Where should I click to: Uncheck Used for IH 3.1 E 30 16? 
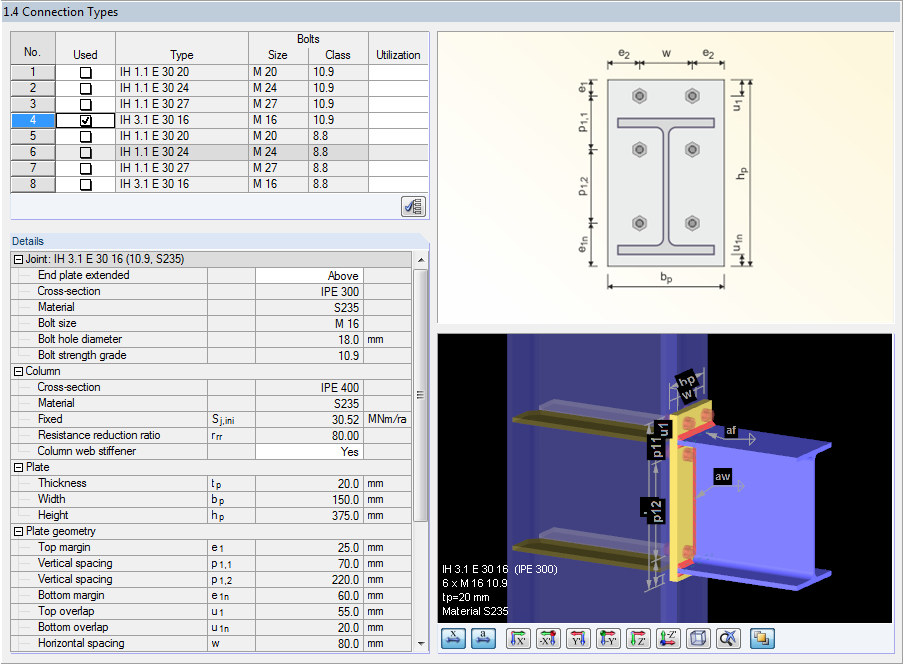85,120
